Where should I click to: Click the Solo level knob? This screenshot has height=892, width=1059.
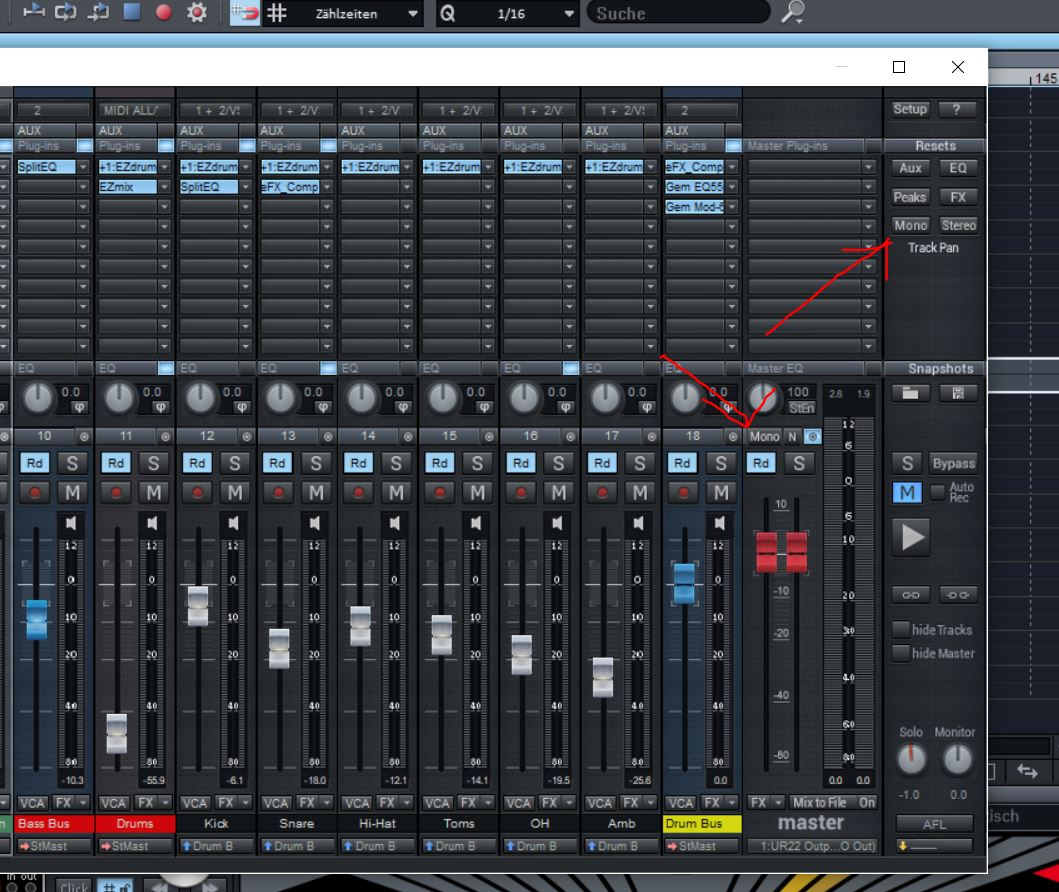pos(910,759)
